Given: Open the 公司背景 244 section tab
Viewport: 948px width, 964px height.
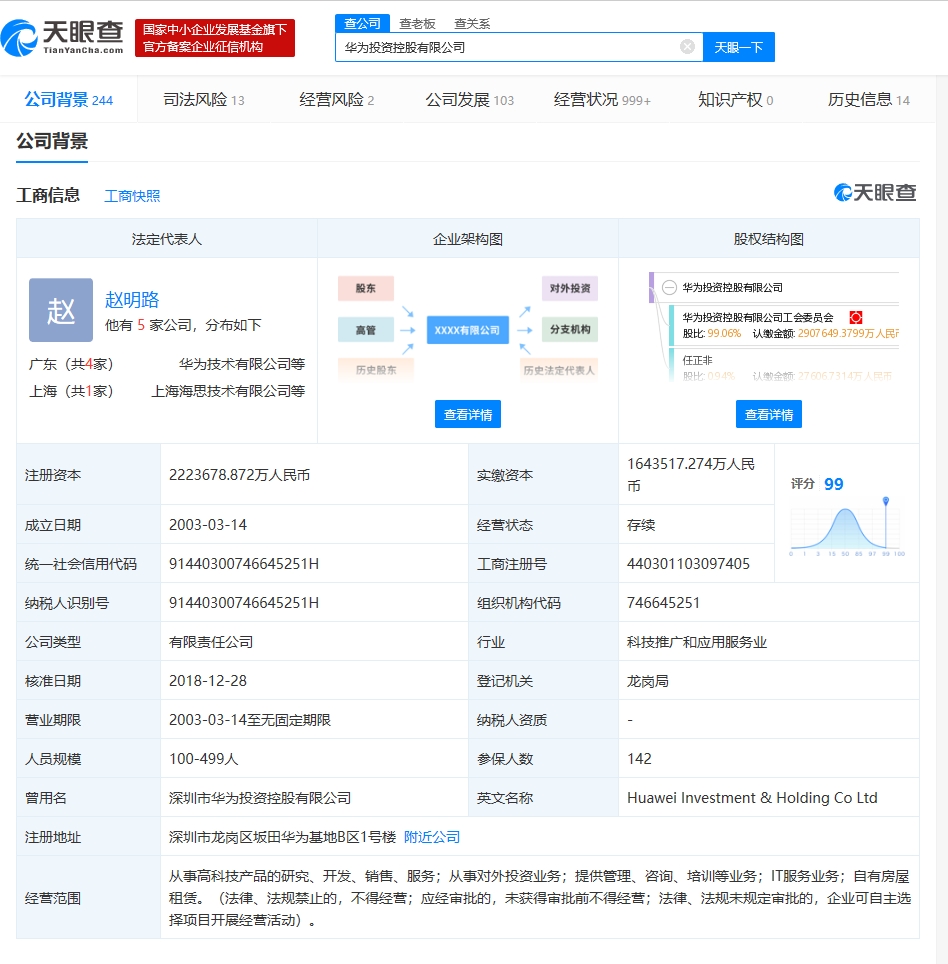Looking at the screenshot, I should click(68, 100).
